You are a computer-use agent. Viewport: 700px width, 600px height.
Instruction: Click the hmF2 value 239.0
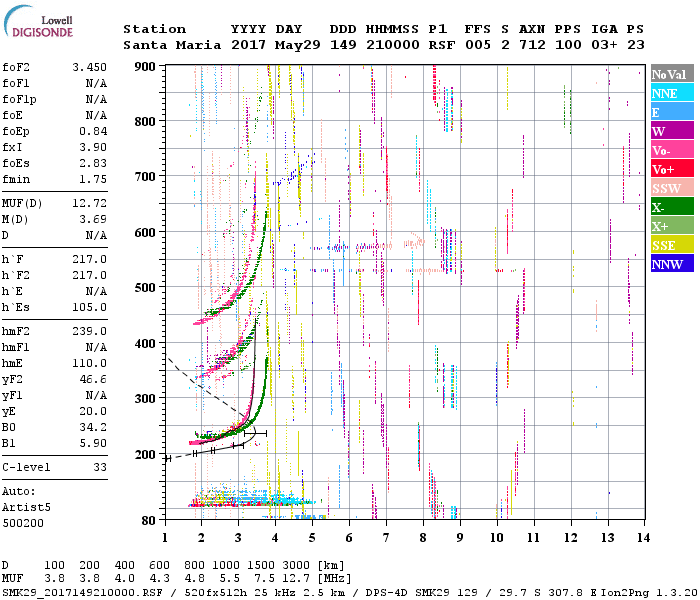click(90, 331)
